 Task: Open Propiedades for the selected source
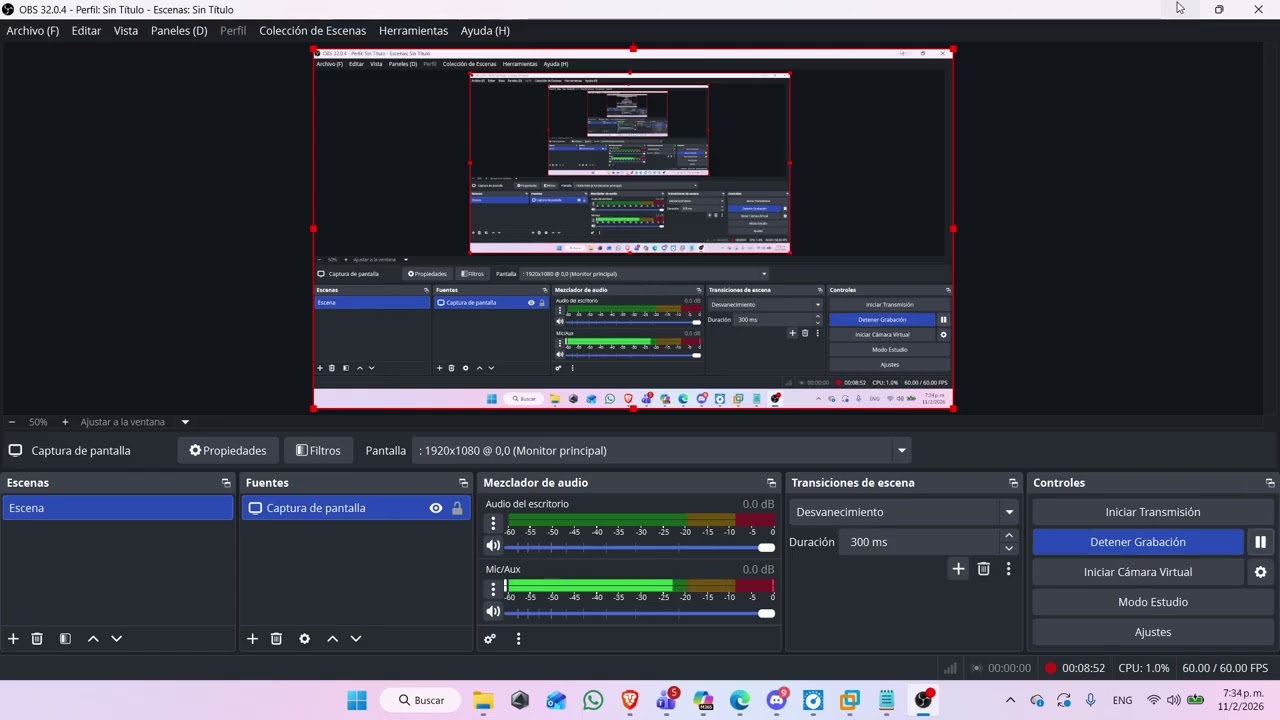point(228,451)
